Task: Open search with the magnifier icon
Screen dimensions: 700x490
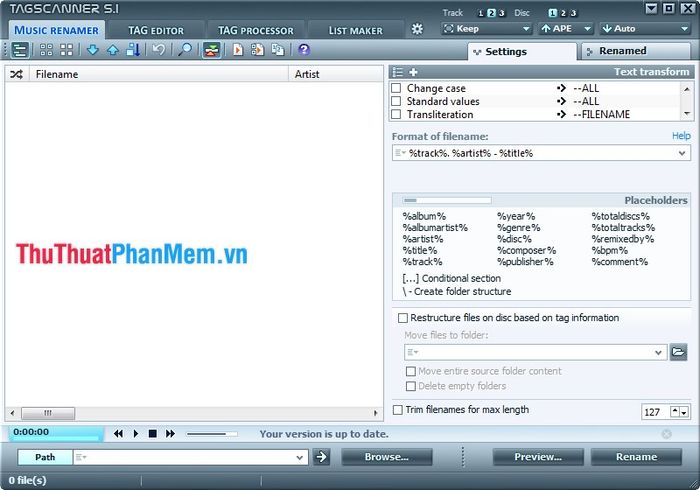Action: pyautogui.click(x=185, y=50)
